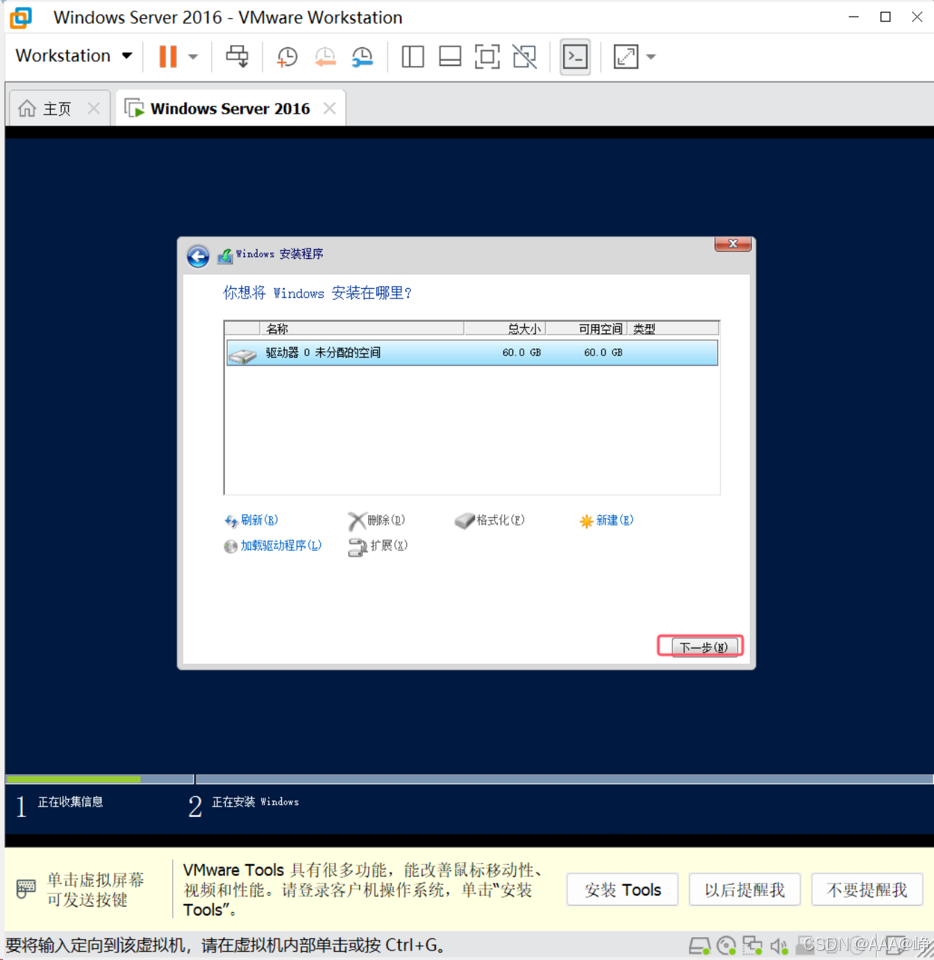934x960 pixels.
Task: Click the 新建(E) link
Action: tap(606, 520)
